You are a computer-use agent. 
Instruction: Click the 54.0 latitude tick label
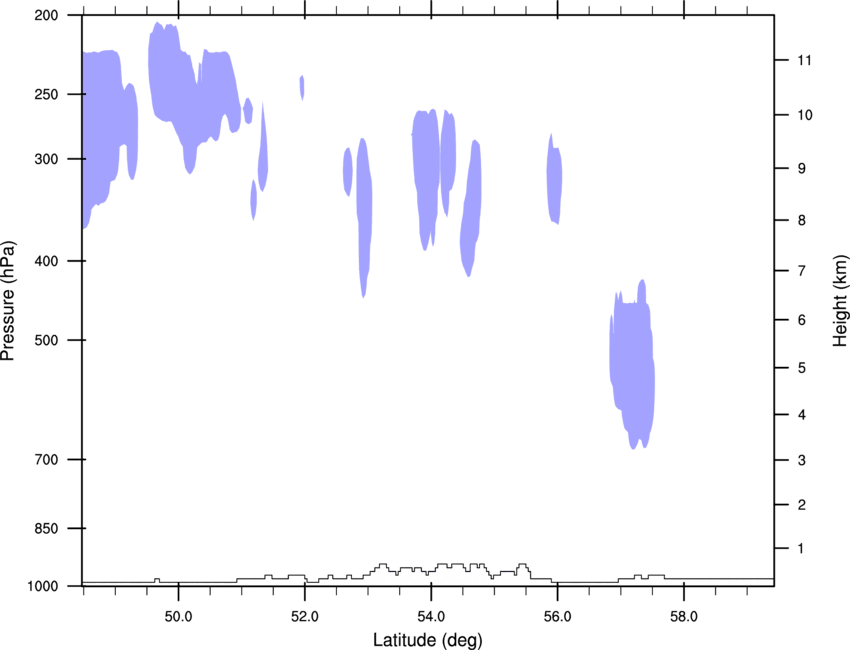(431, 617)
